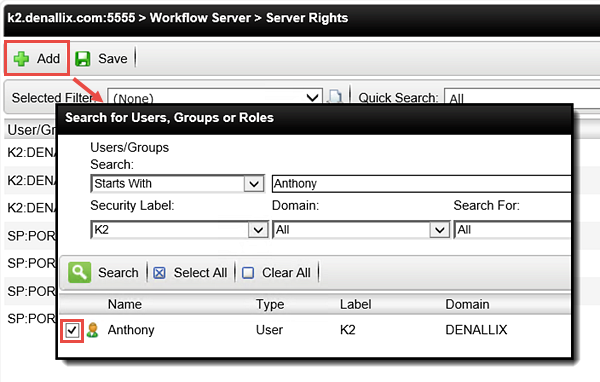Click Server Rights in the breadcrumb
The image size is (600, 382).
(x=307, y=18)
